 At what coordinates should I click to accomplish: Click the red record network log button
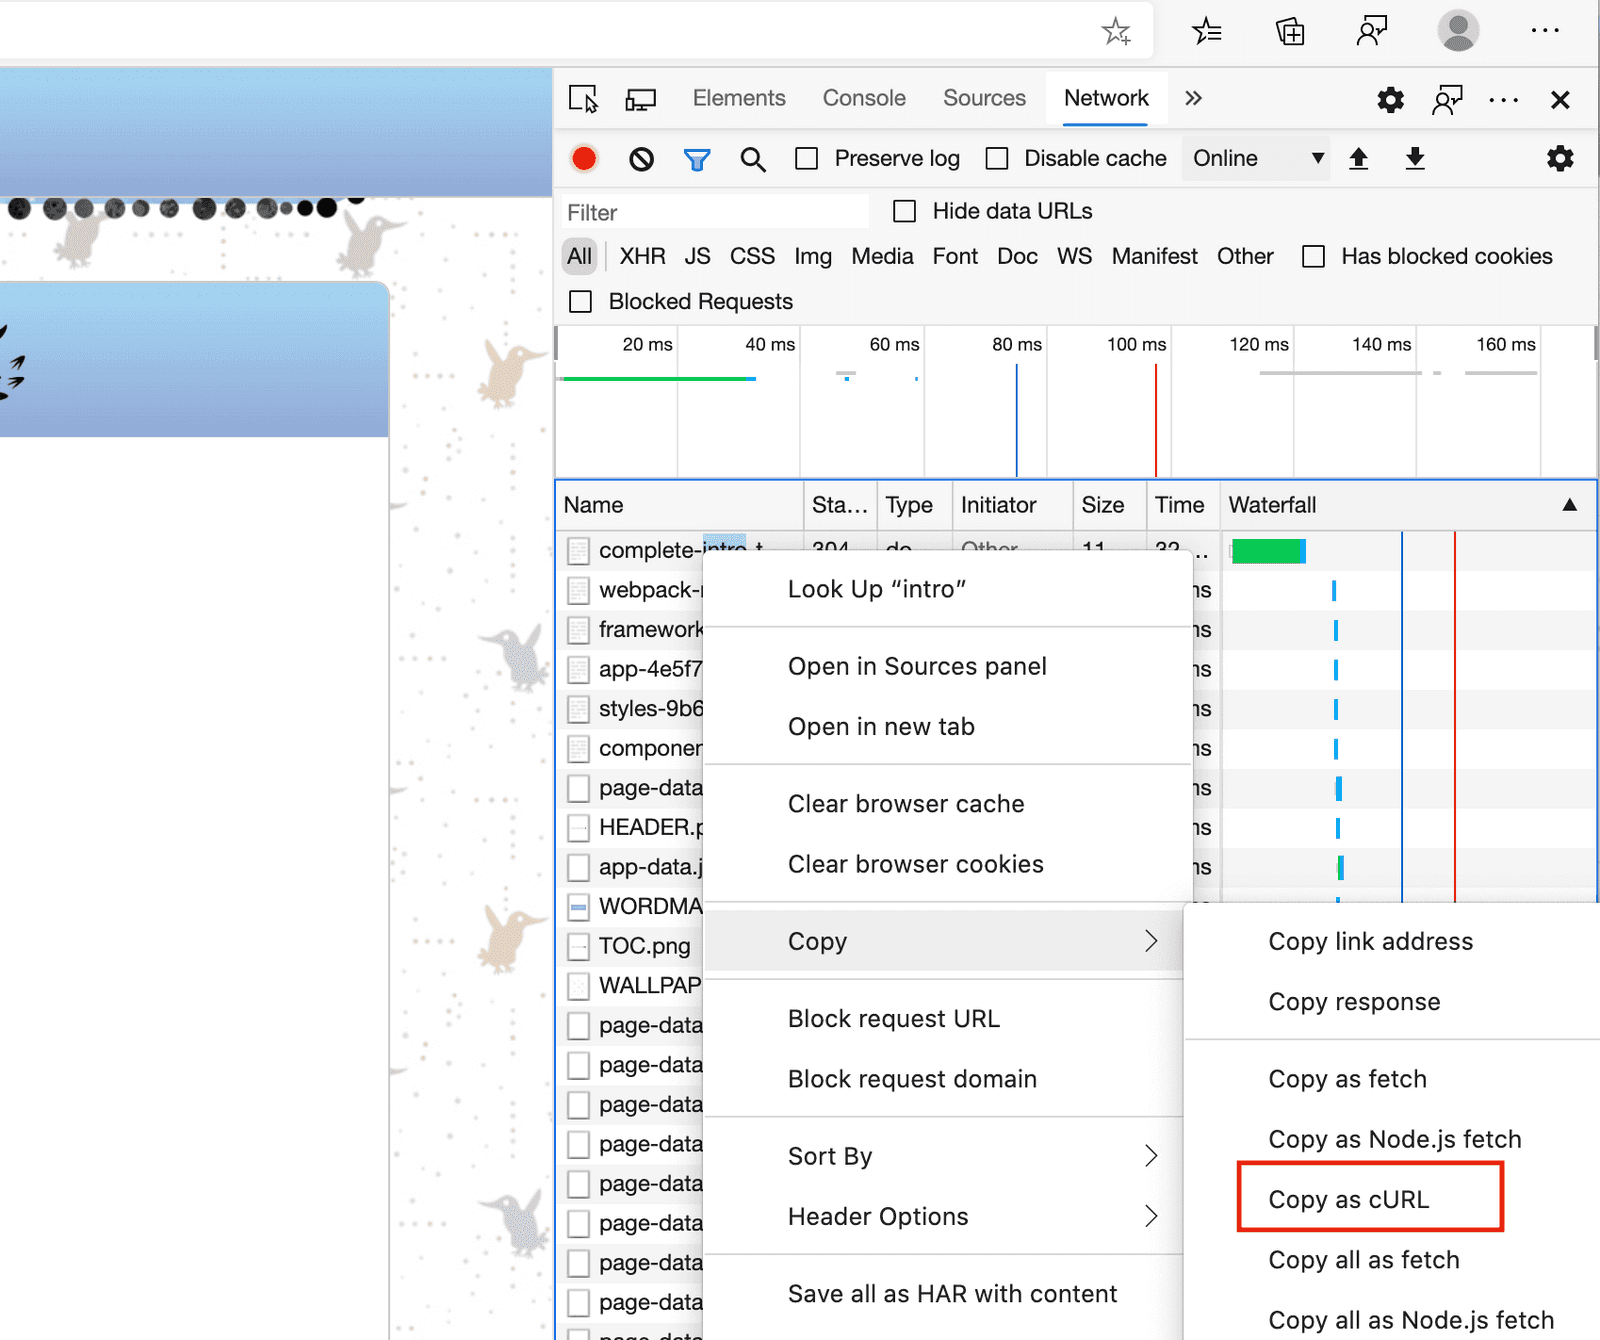coord(584,158)
